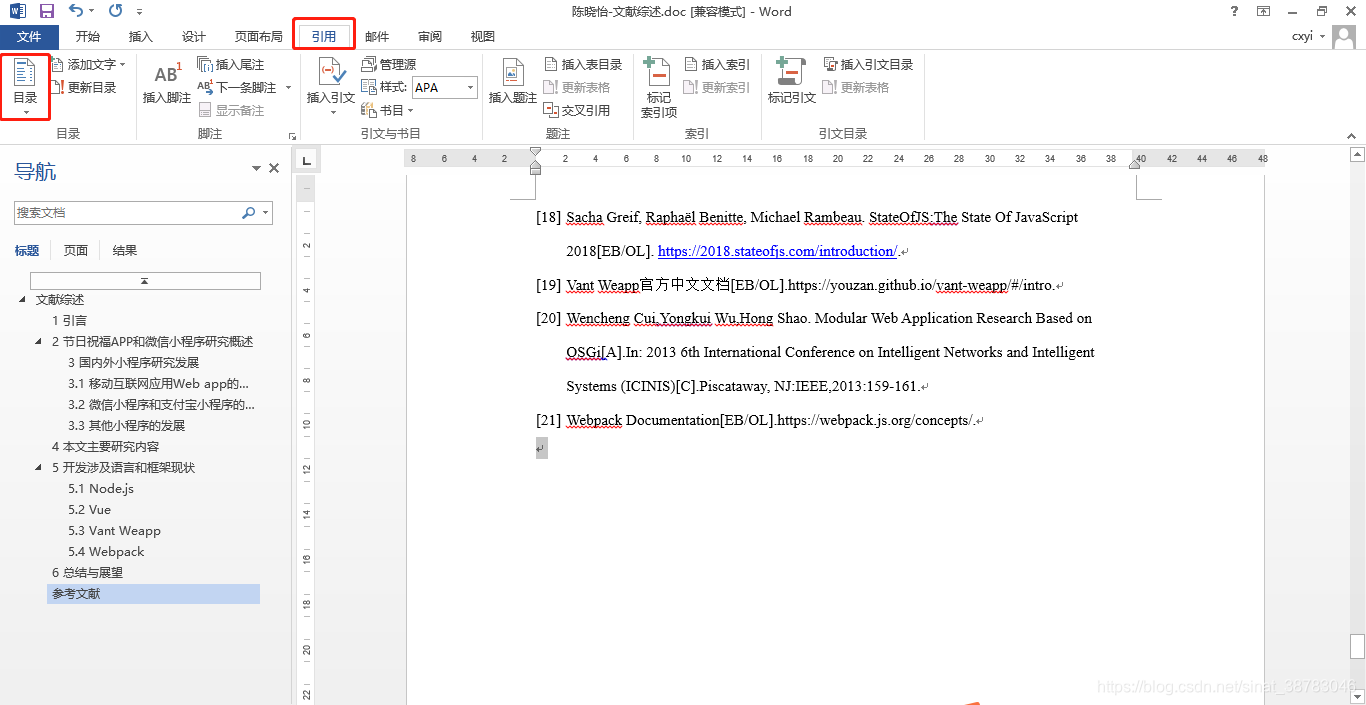The height and width of the screenshot is (705, 1366).
Task: Open Word help question mark icon
Action: (1234, 11)
